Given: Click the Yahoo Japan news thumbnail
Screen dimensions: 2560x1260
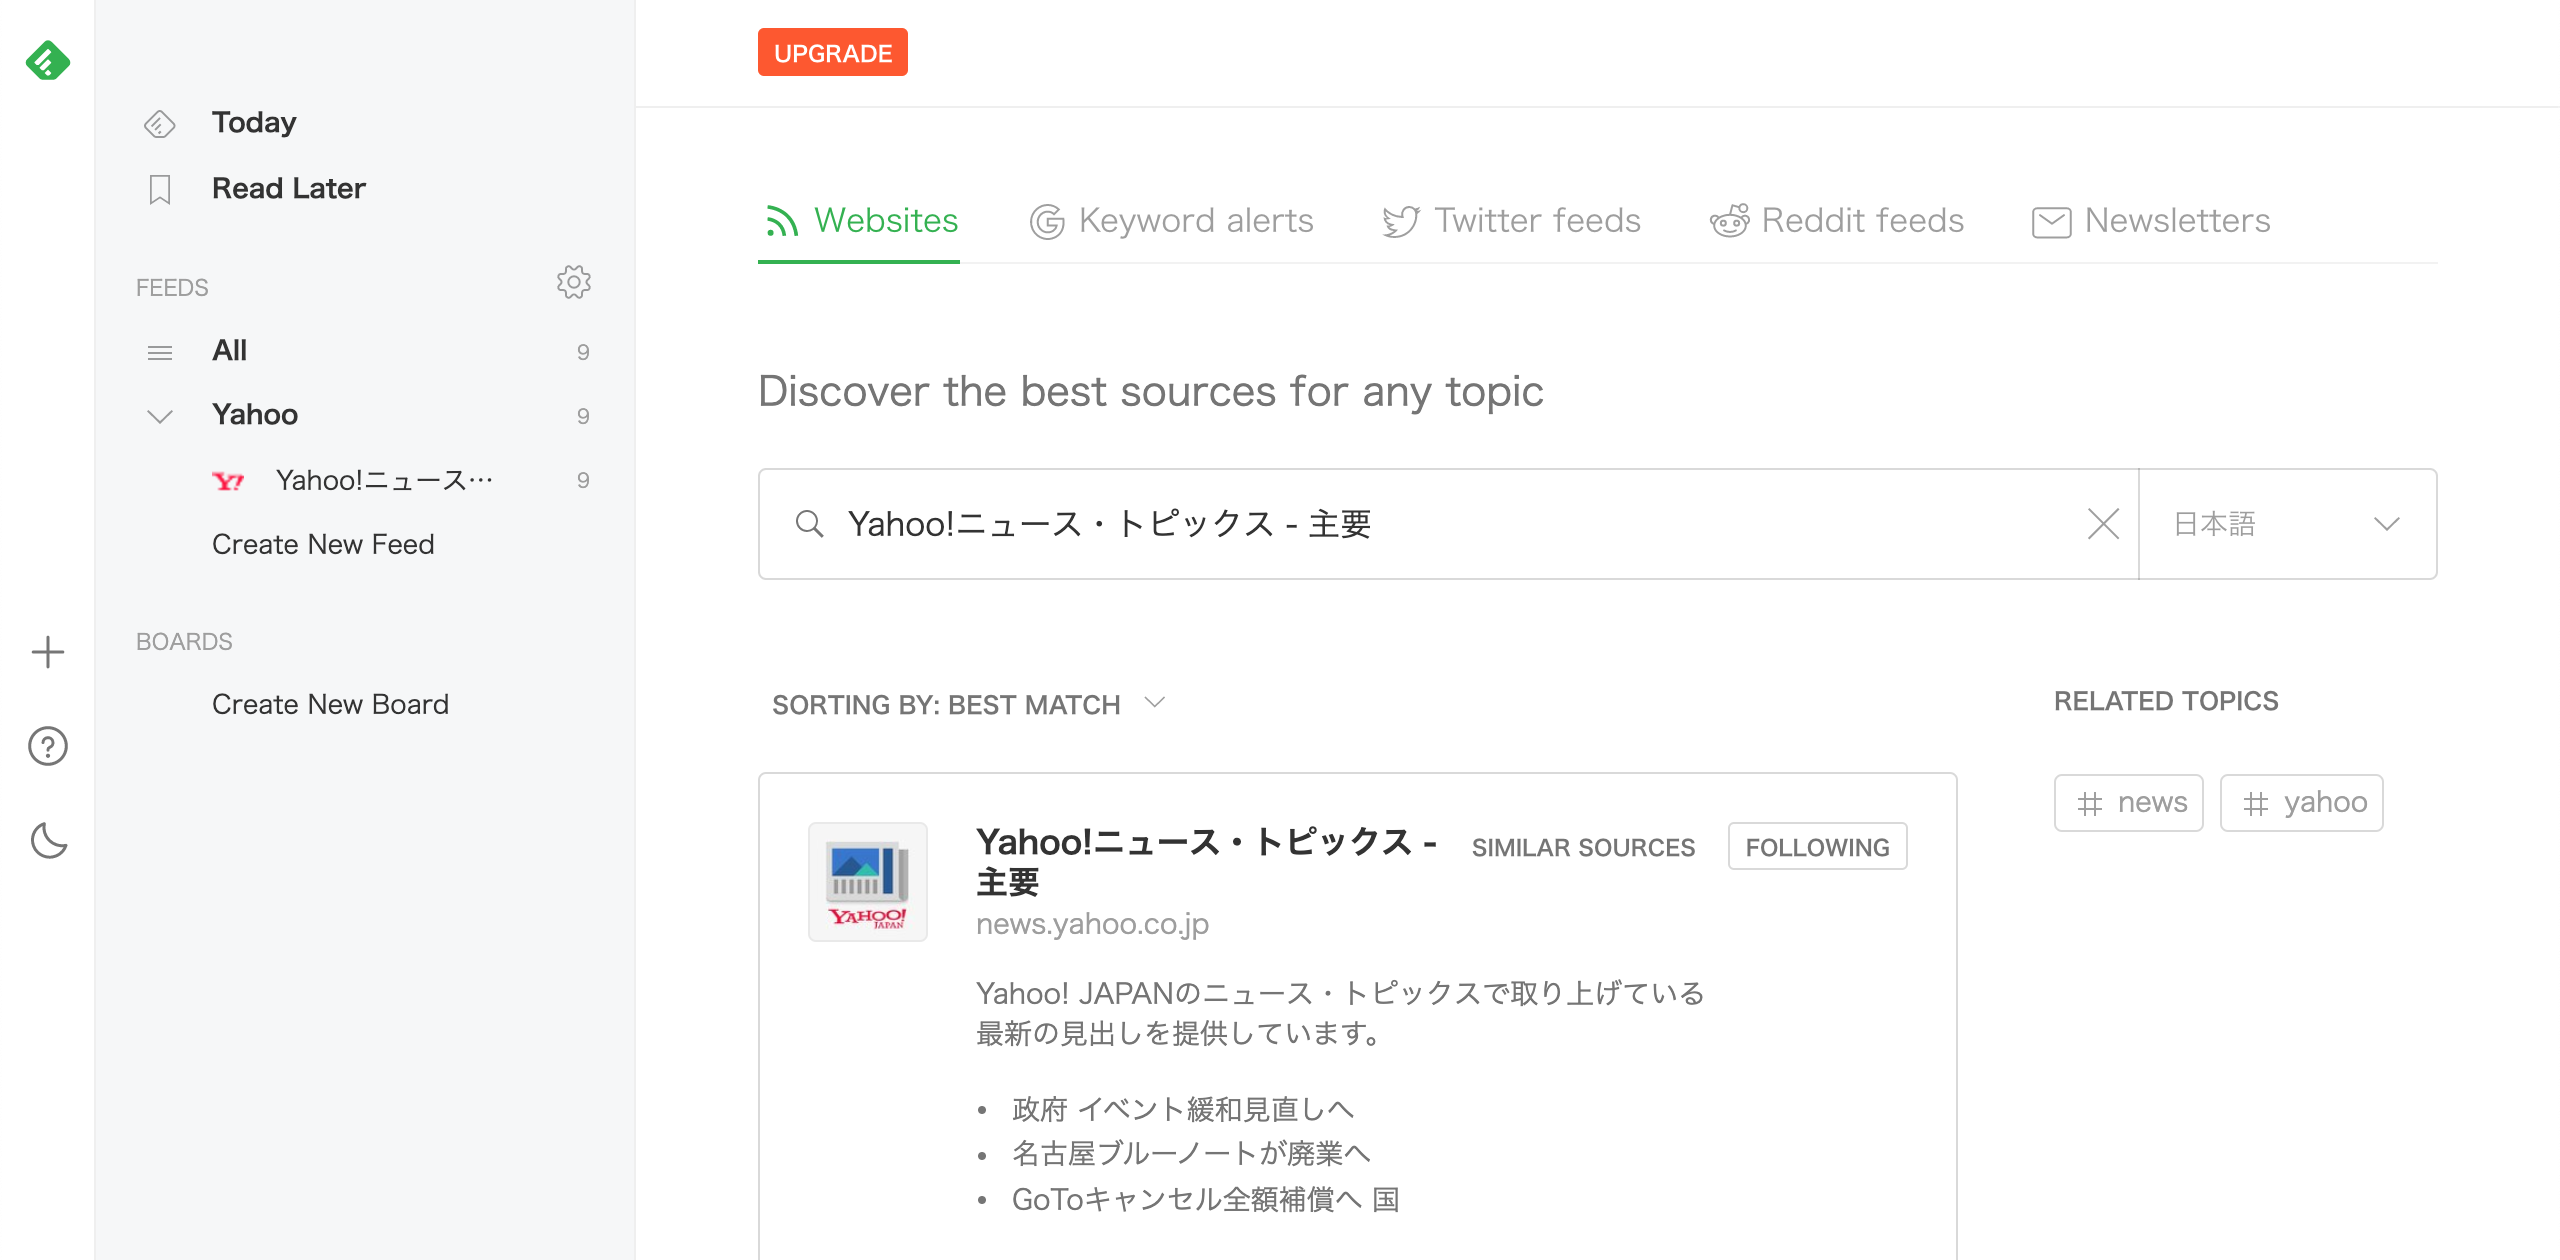Looking at the screenshot, I should [x=868, y=882].
